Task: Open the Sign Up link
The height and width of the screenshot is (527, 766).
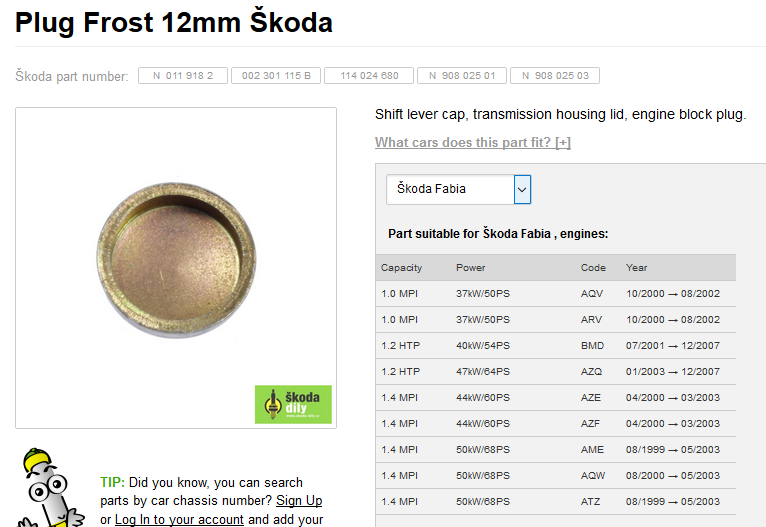Action: 299,501
